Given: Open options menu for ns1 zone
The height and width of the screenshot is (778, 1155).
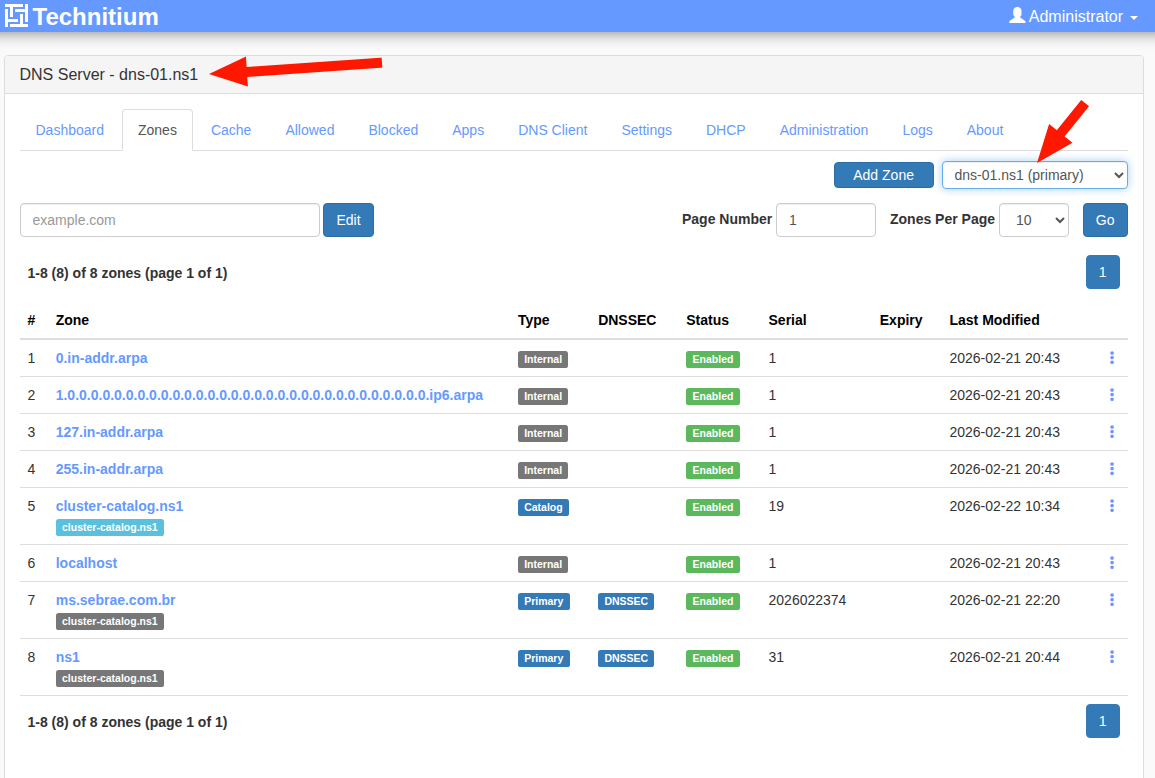Looking at the screenshot, I should 1111,657.
